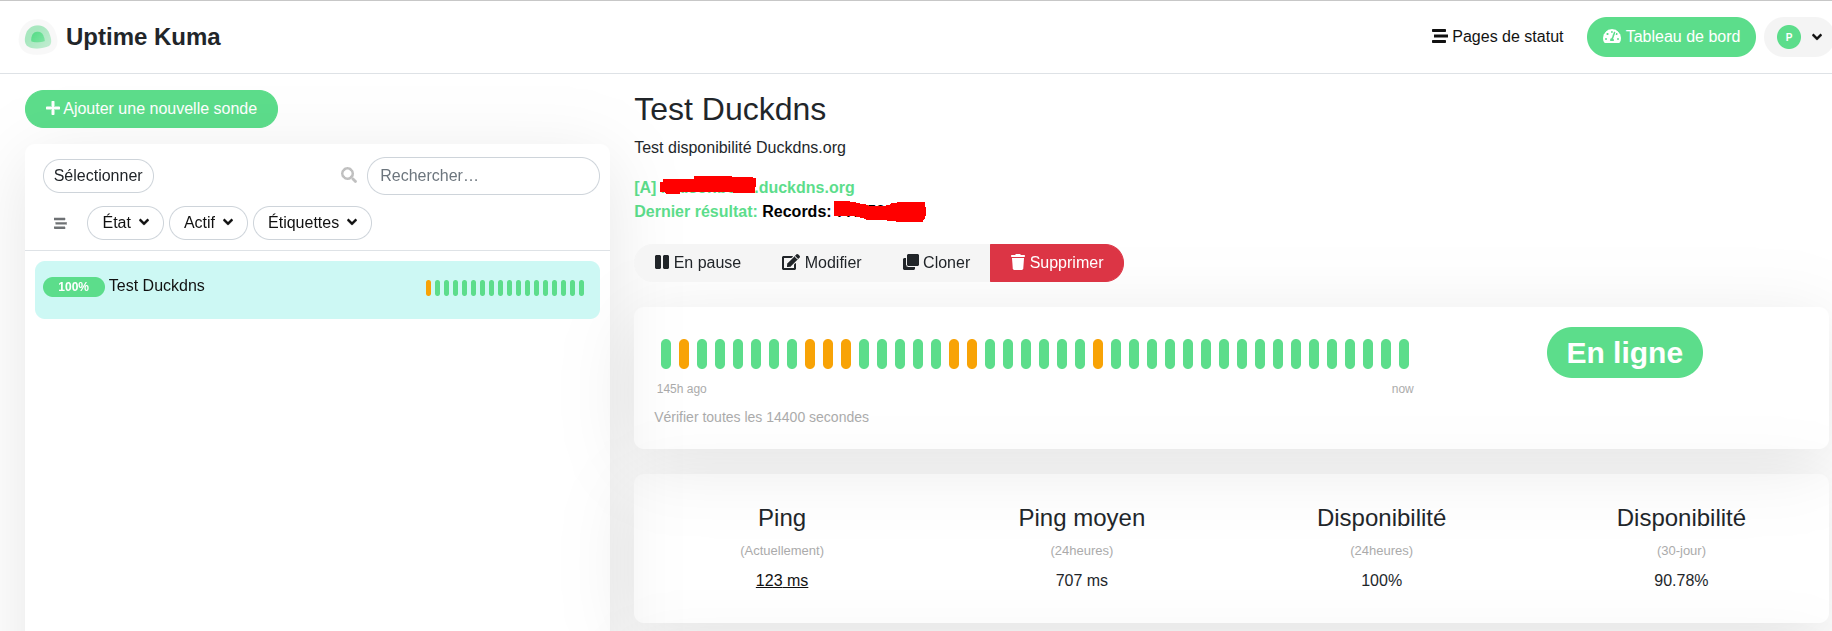The width and height of the screenshot is (1832, 631).
Task: Click the duckdns.org hostname link
Action: [805, 187]
